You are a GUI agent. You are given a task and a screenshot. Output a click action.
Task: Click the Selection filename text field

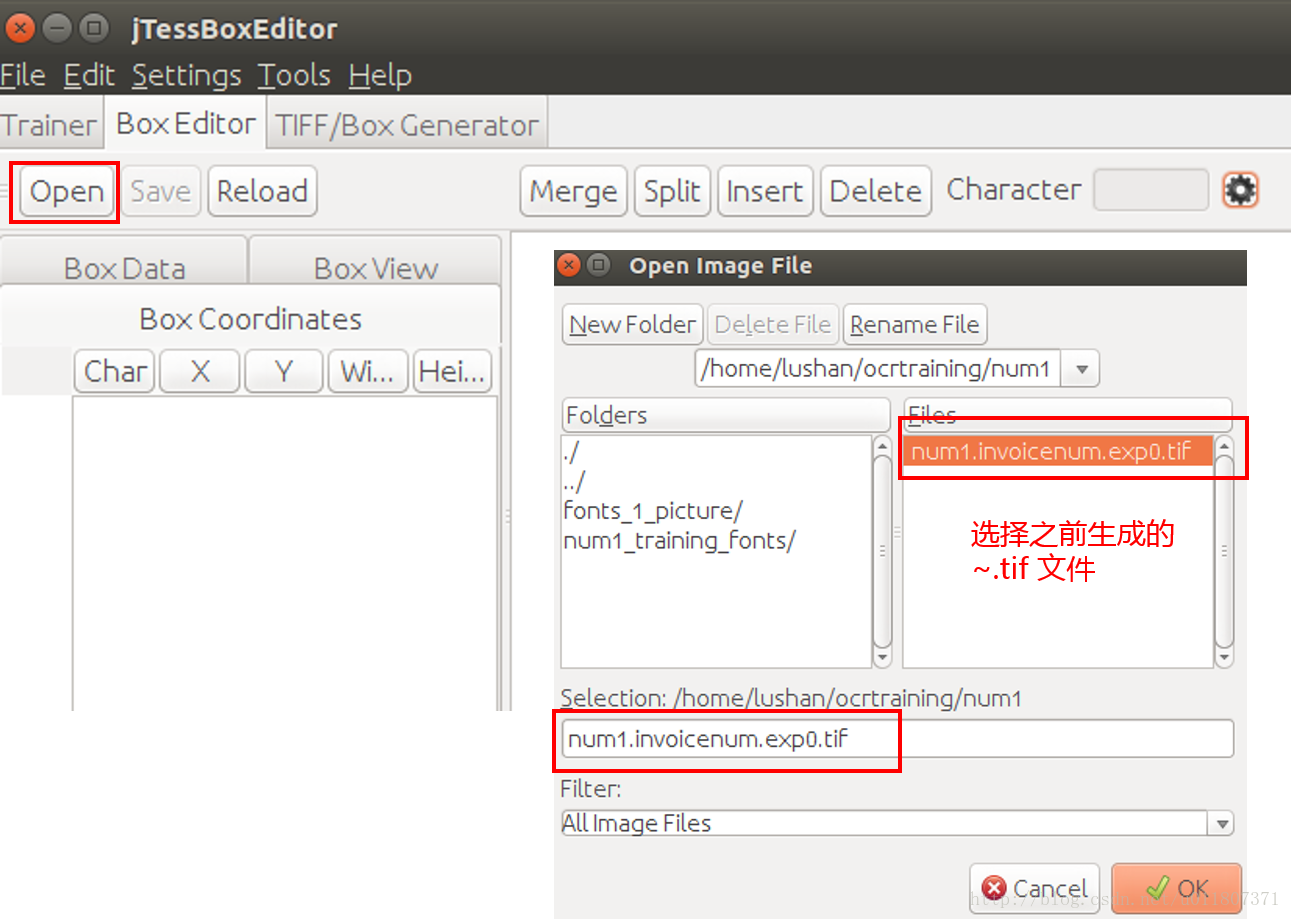897,740
